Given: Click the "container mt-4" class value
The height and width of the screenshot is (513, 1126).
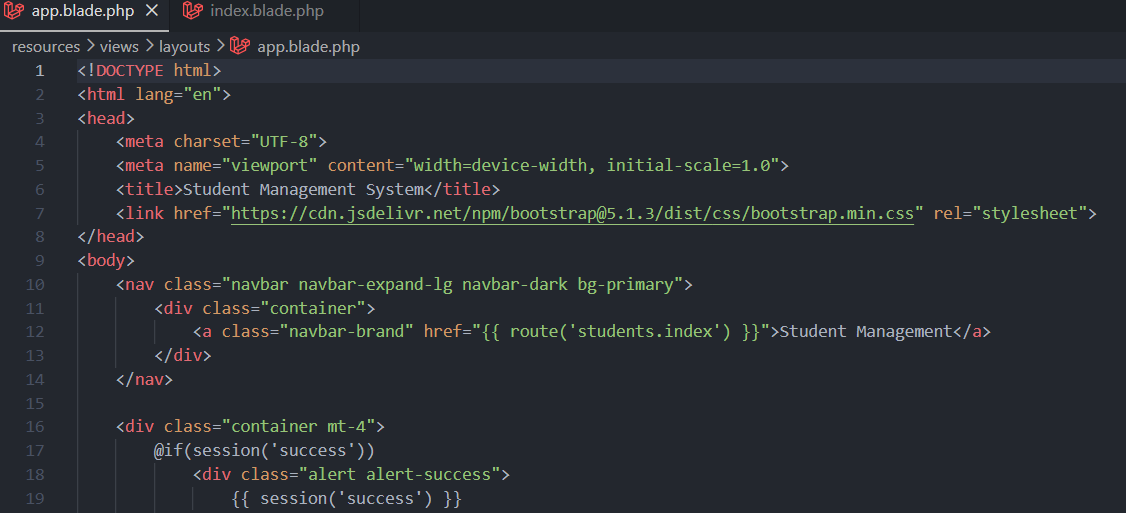Looking at the screenshot, I should pyautogui.click(x=299, y=427).
